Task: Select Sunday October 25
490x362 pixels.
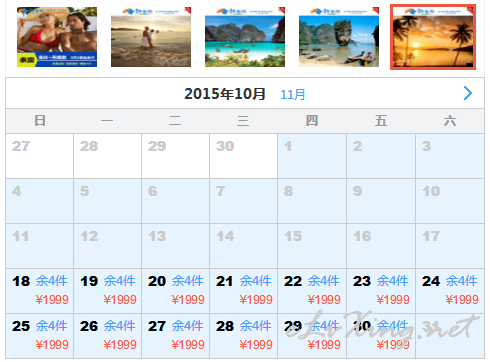Action: (40, 336)
